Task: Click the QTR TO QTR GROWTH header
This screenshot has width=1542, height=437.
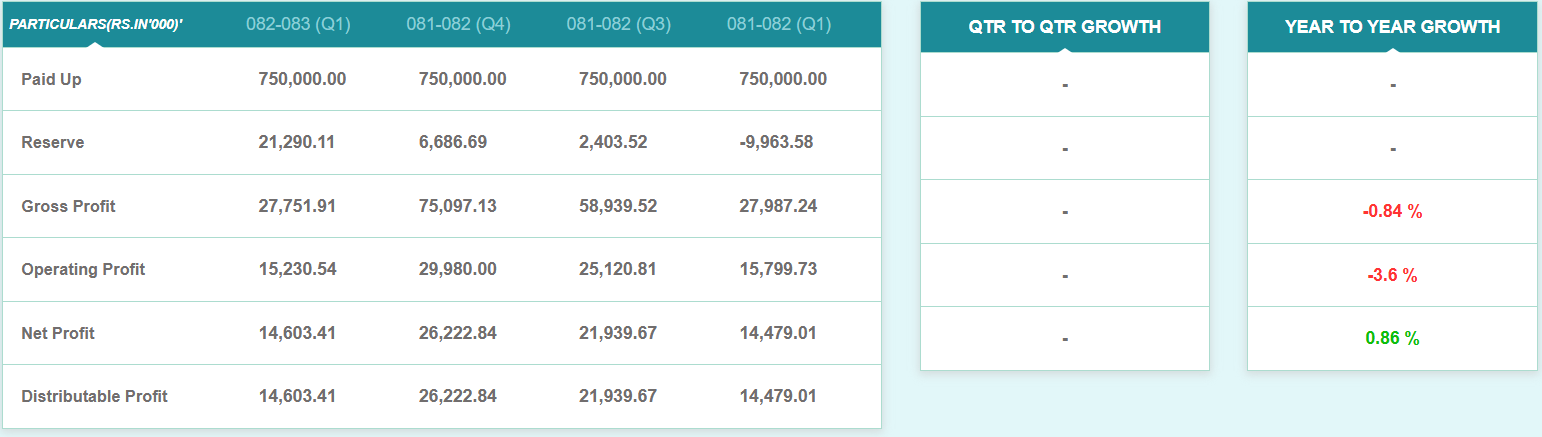Action: click(1065, 27)
